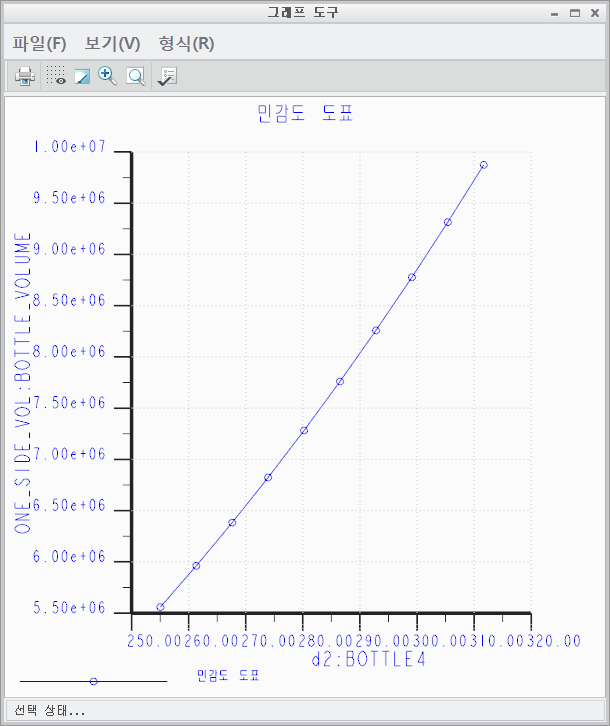Click the status bar text 선택 상태...
The image size is (610, 726).
(50, 710)
